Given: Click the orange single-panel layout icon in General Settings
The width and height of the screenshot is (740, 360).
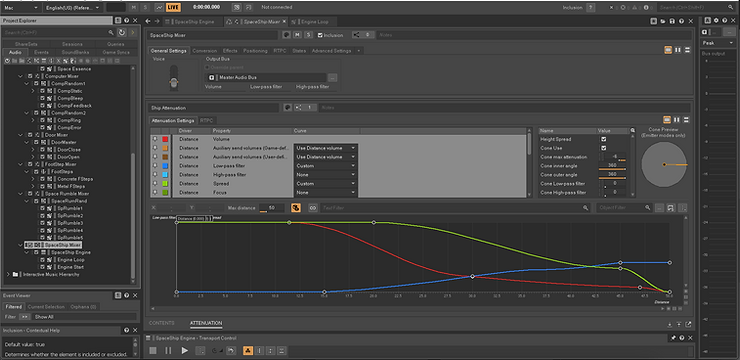Looking at the screenshot, I should (x=668, y=50).
